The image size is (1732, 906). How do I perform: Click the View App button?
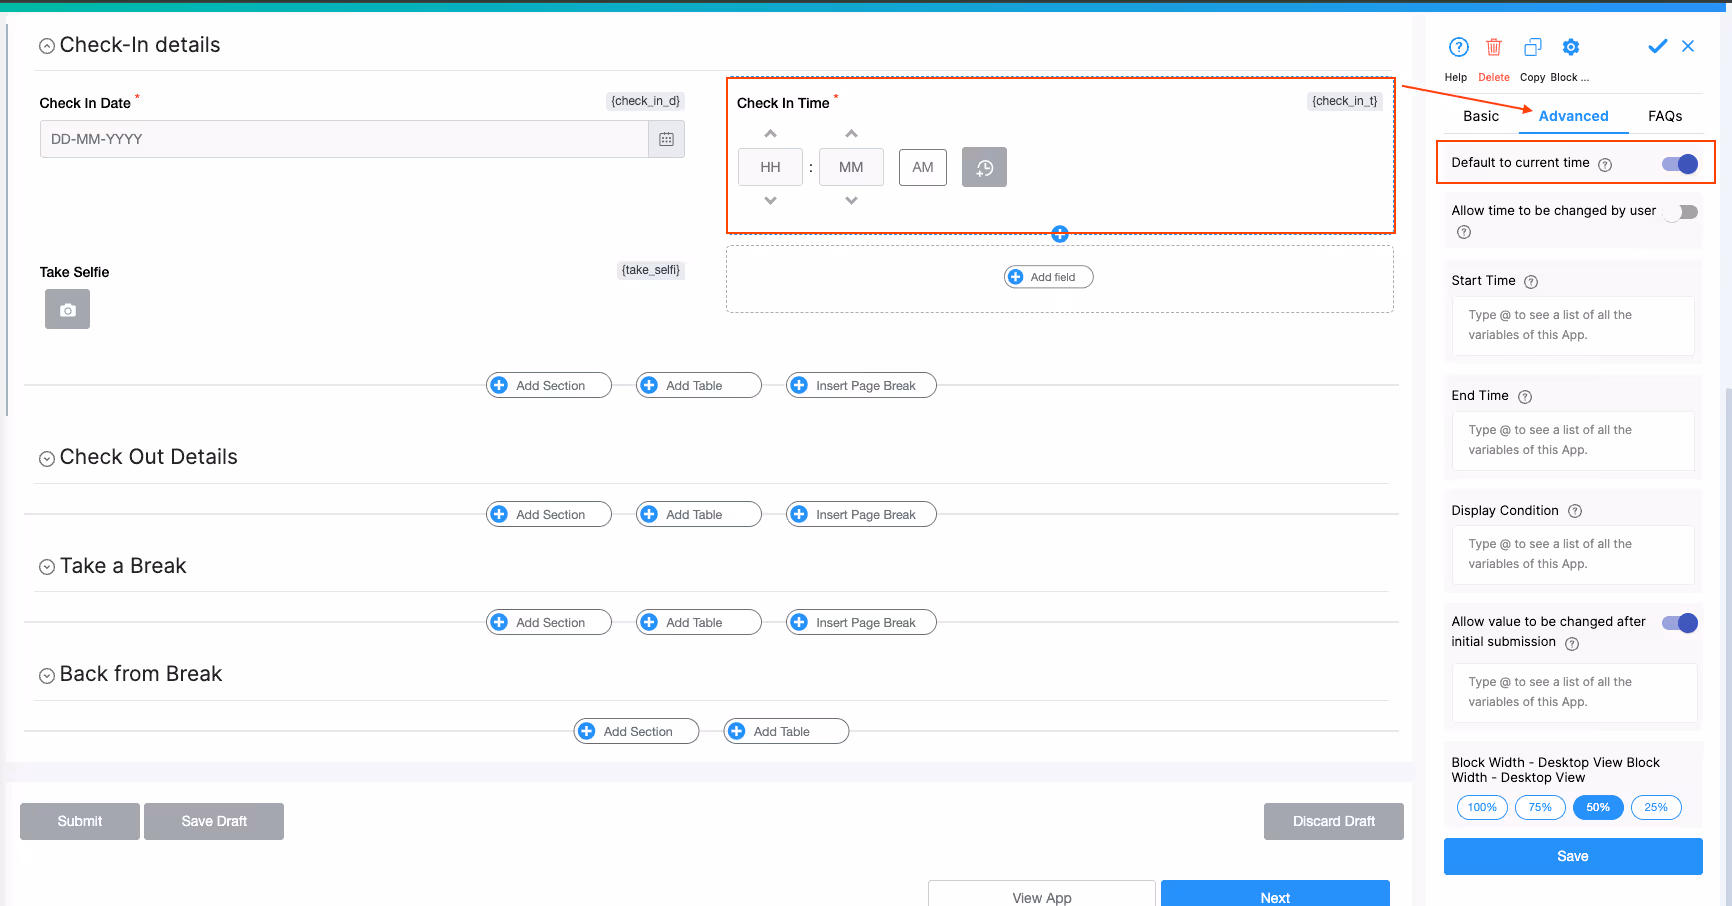pos(1042,894)
